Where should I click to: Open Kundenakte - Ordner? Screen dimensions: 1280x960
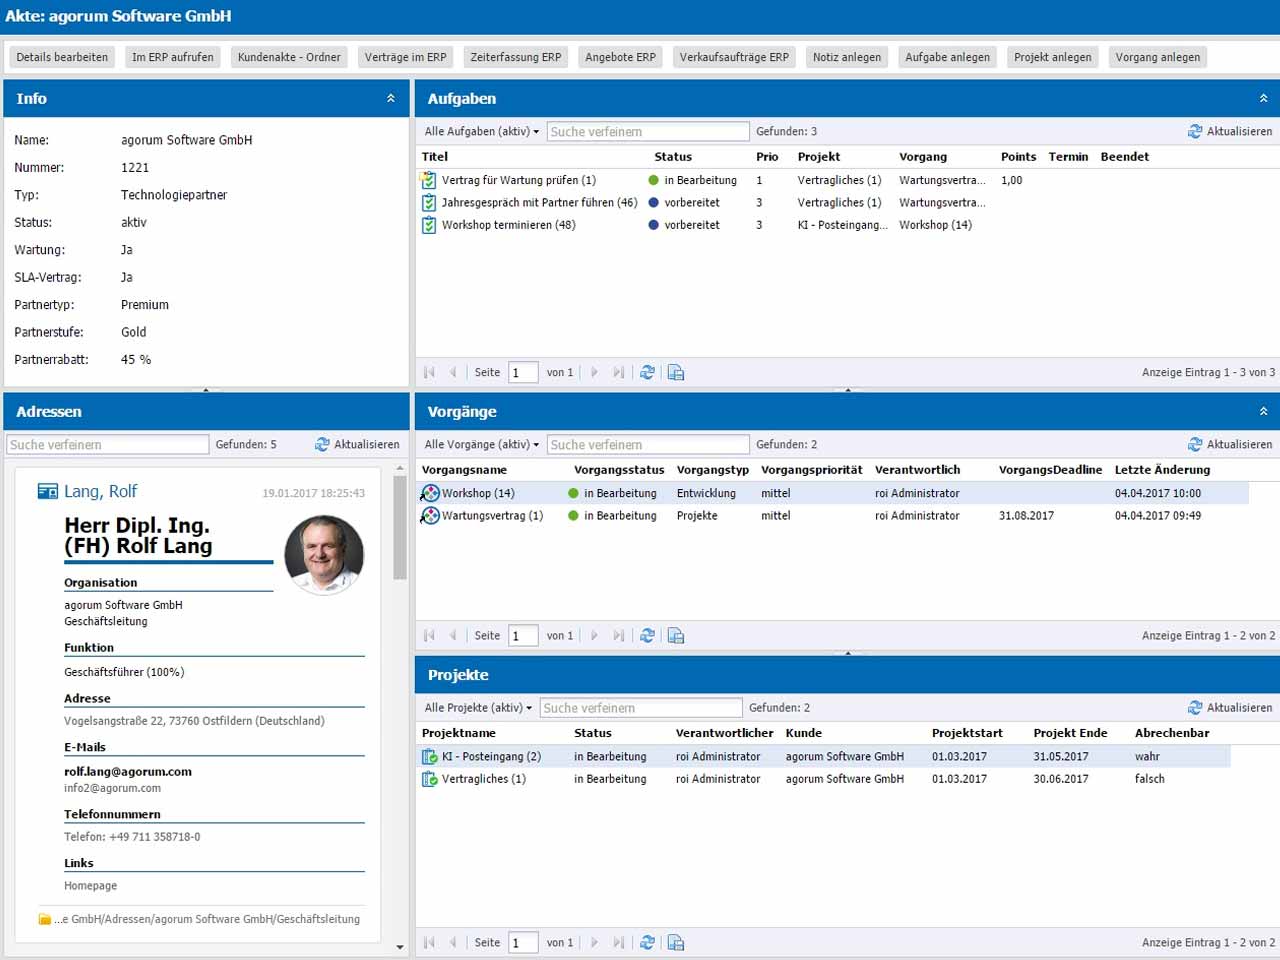tap(289, 57)
